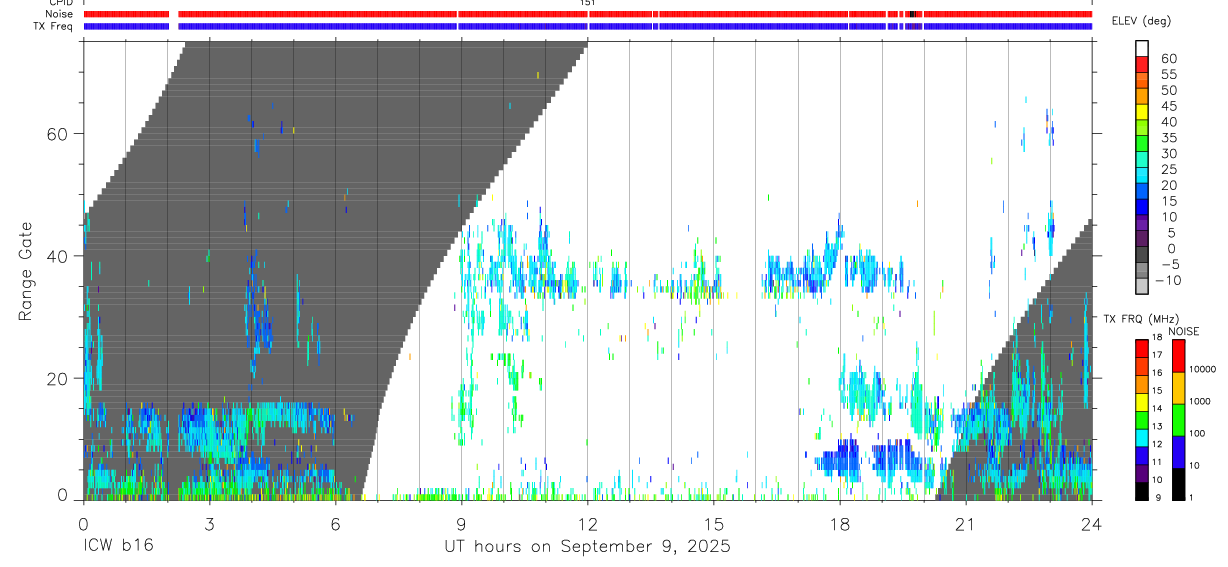Click the red segment of TX FRQ bar
The image size is (1228, 567).
[1142, 346]
